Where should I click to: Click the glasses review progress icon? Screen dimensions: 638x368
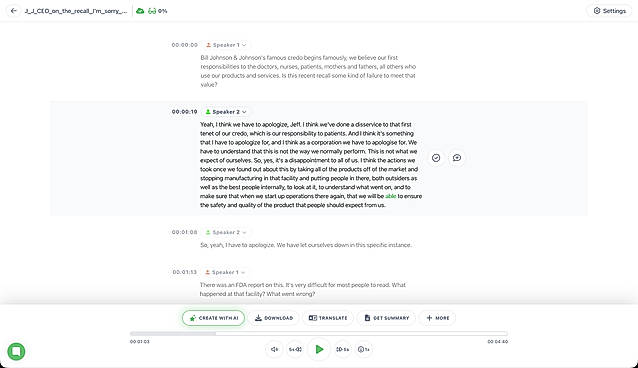pyautogui.click(x=152, y=11)
